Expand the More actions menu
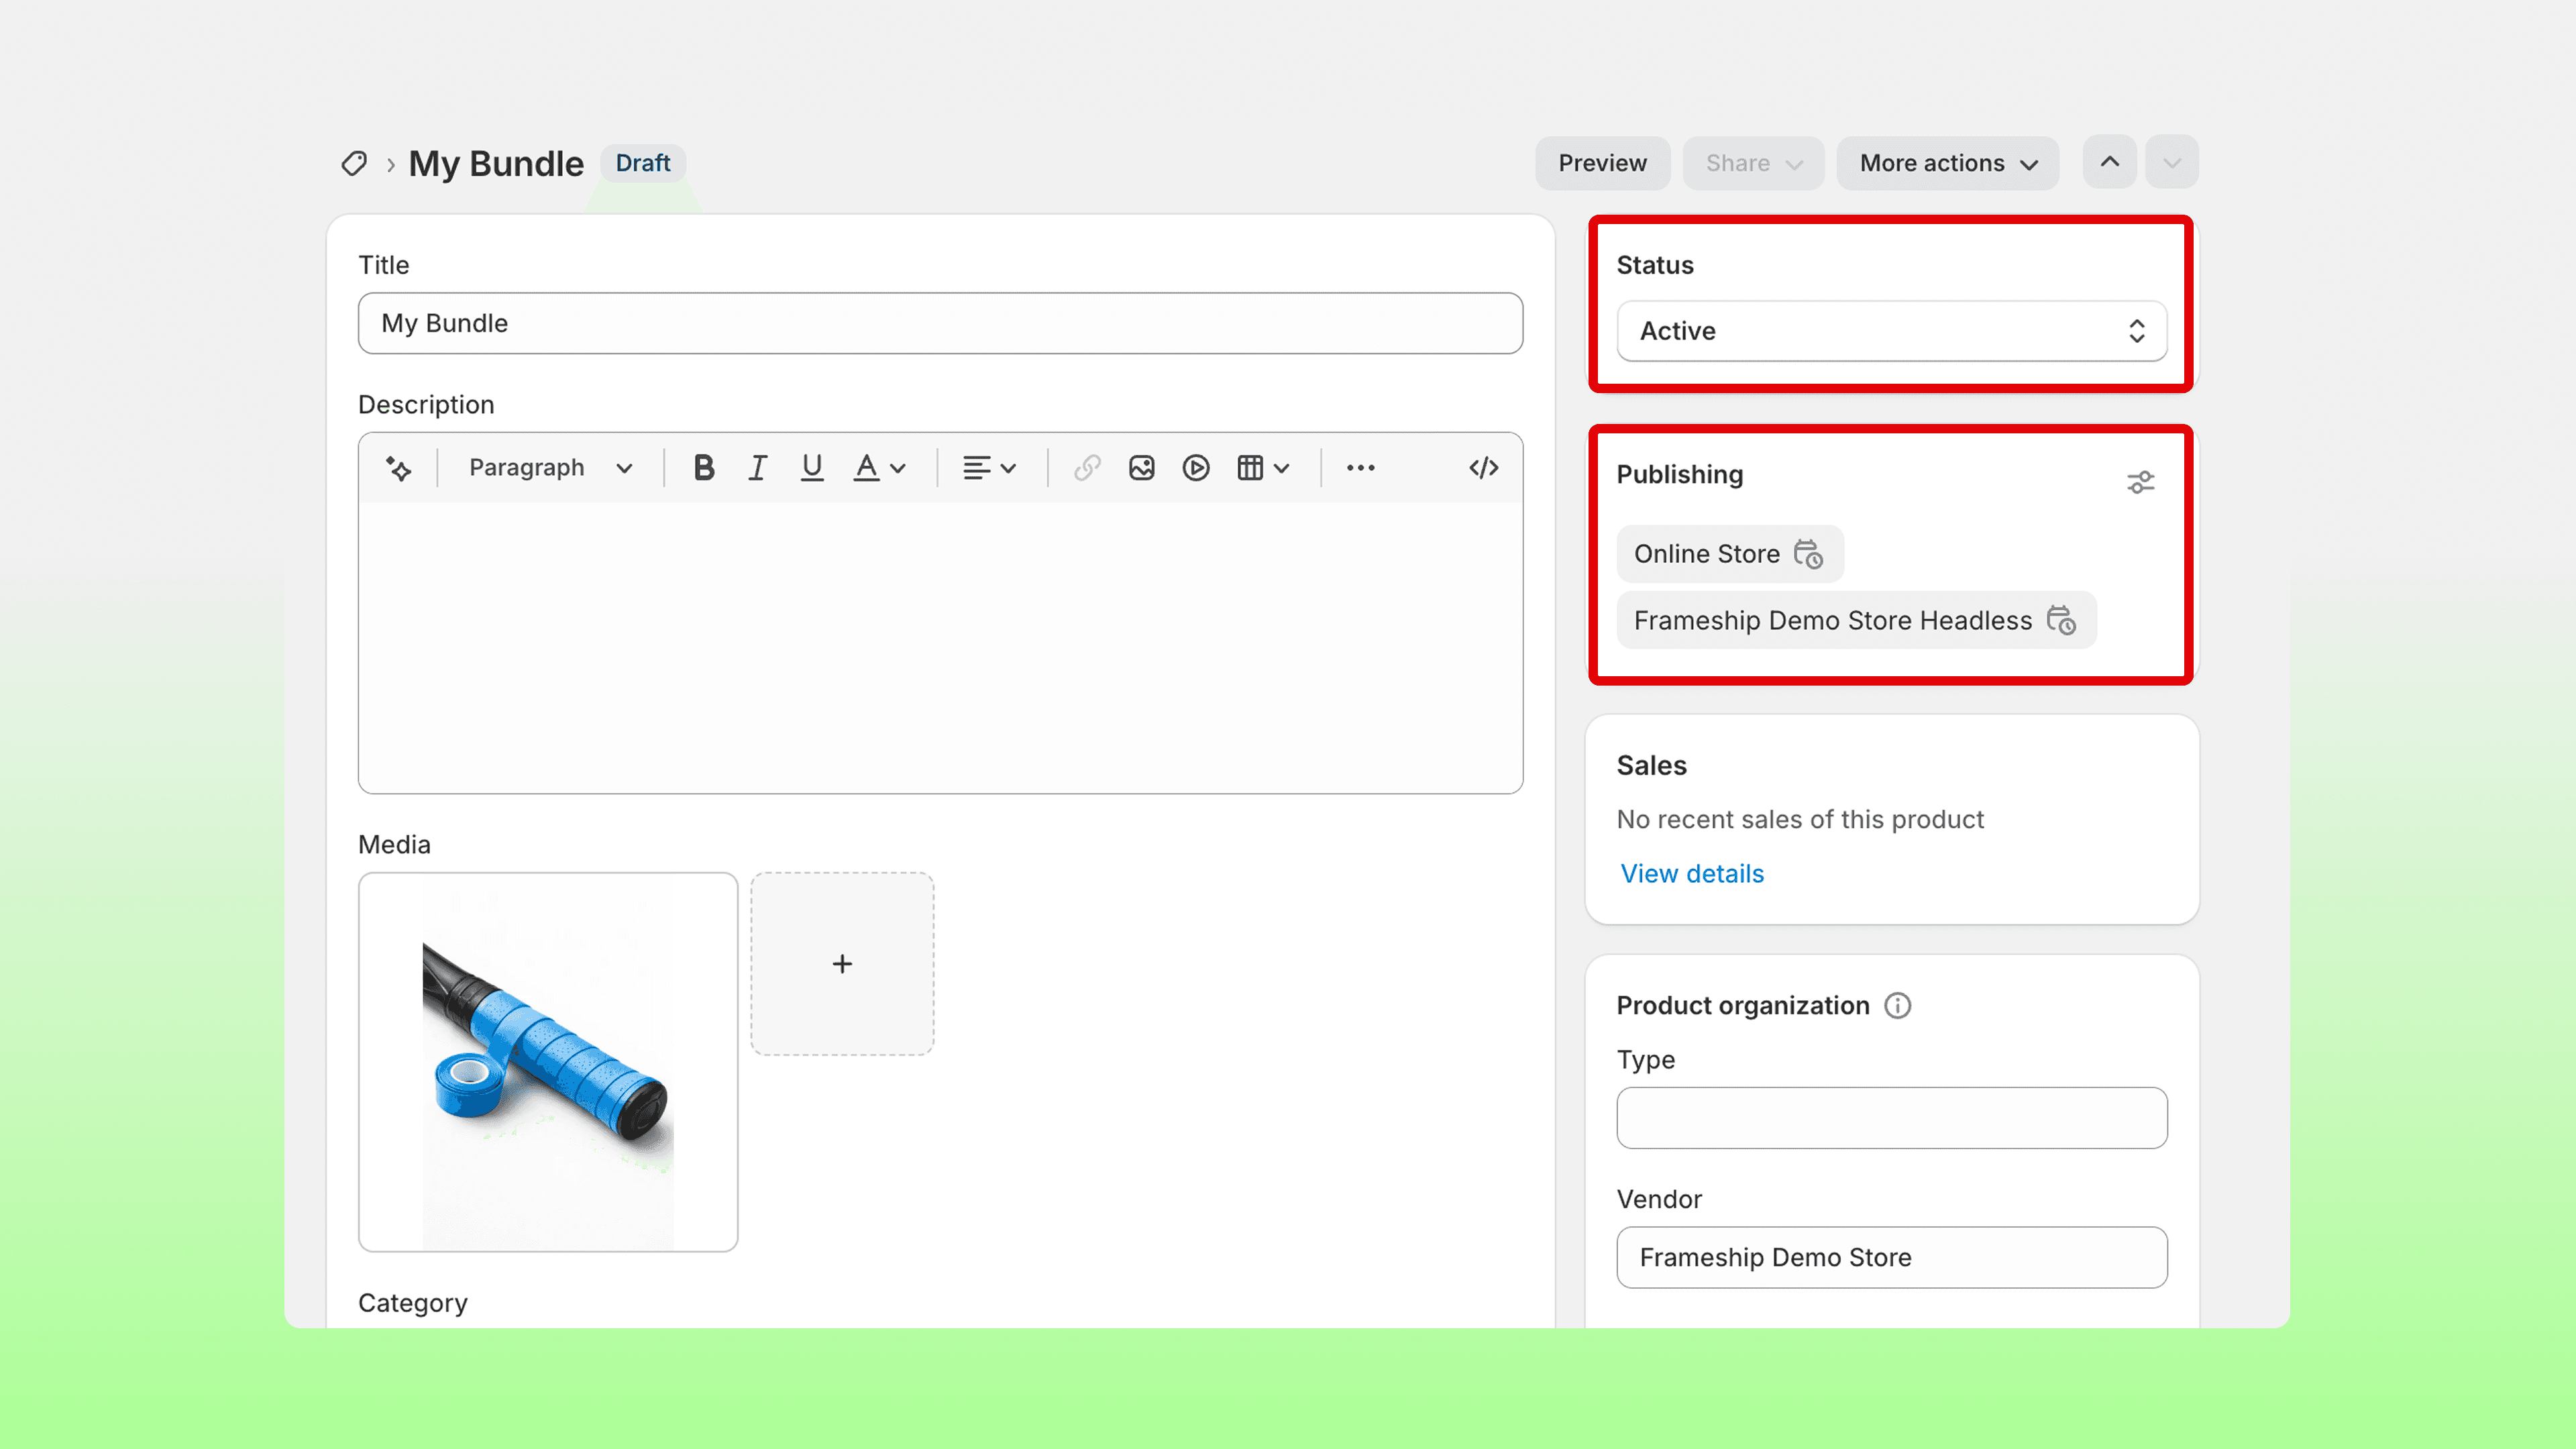The width and height of the screenshot is (2576, 1449). 1947,163
